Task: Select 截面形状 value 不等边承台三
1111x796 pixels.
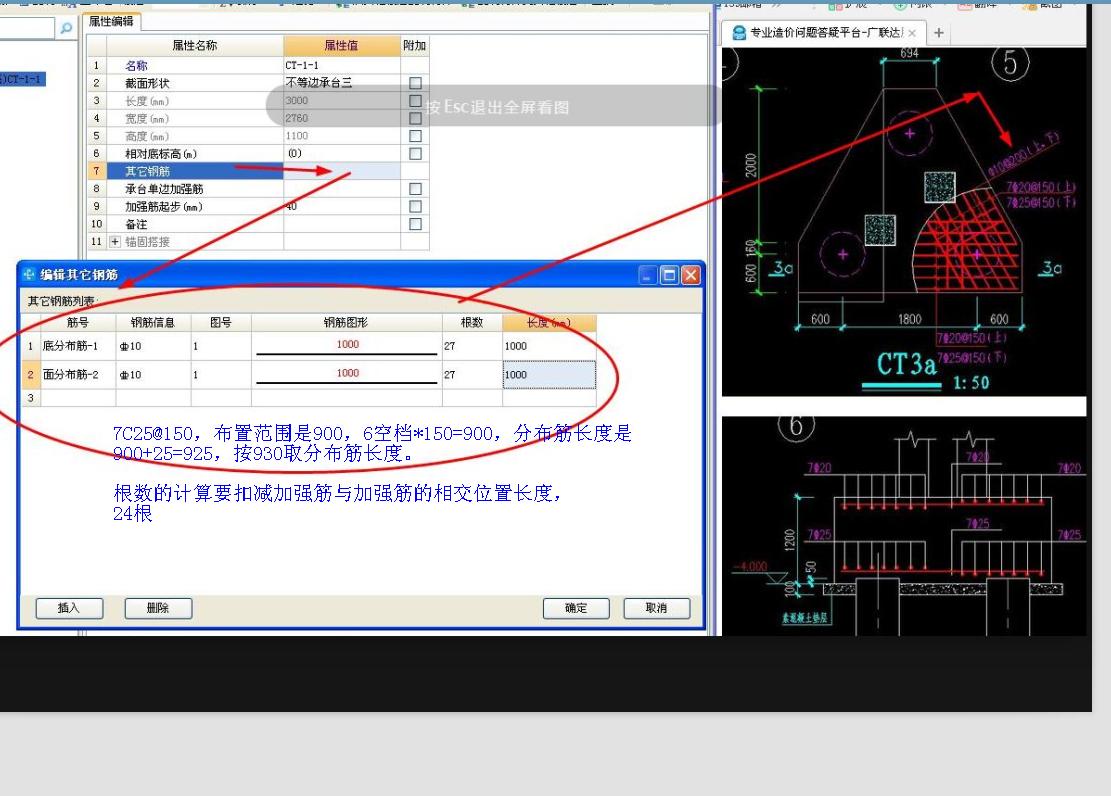Action: point(342,83)
